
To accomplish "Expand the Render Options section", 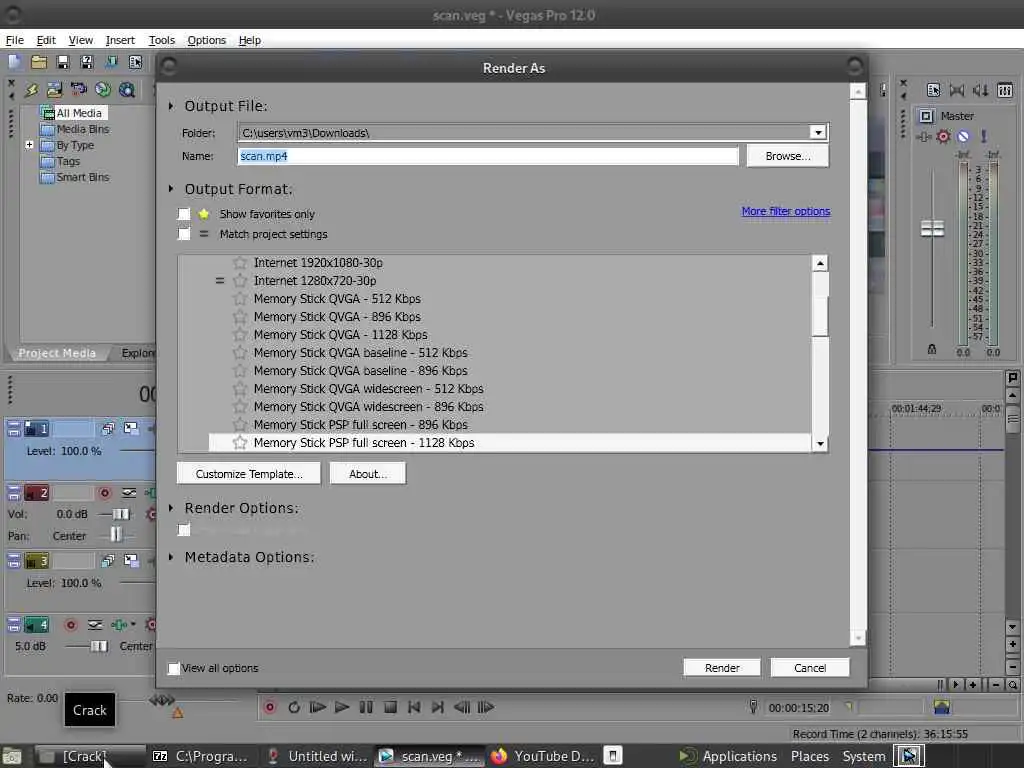I will click(171, 508).
